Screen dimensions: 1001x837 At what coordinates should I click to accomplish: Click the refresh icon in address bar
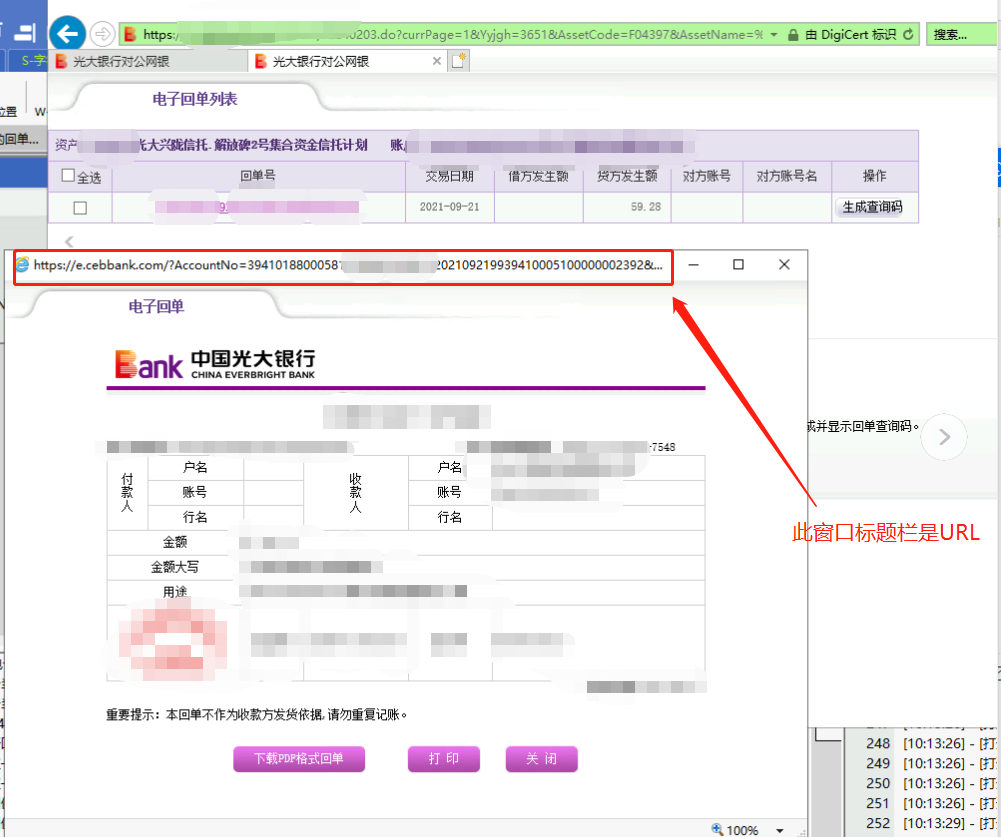(908, 34)
